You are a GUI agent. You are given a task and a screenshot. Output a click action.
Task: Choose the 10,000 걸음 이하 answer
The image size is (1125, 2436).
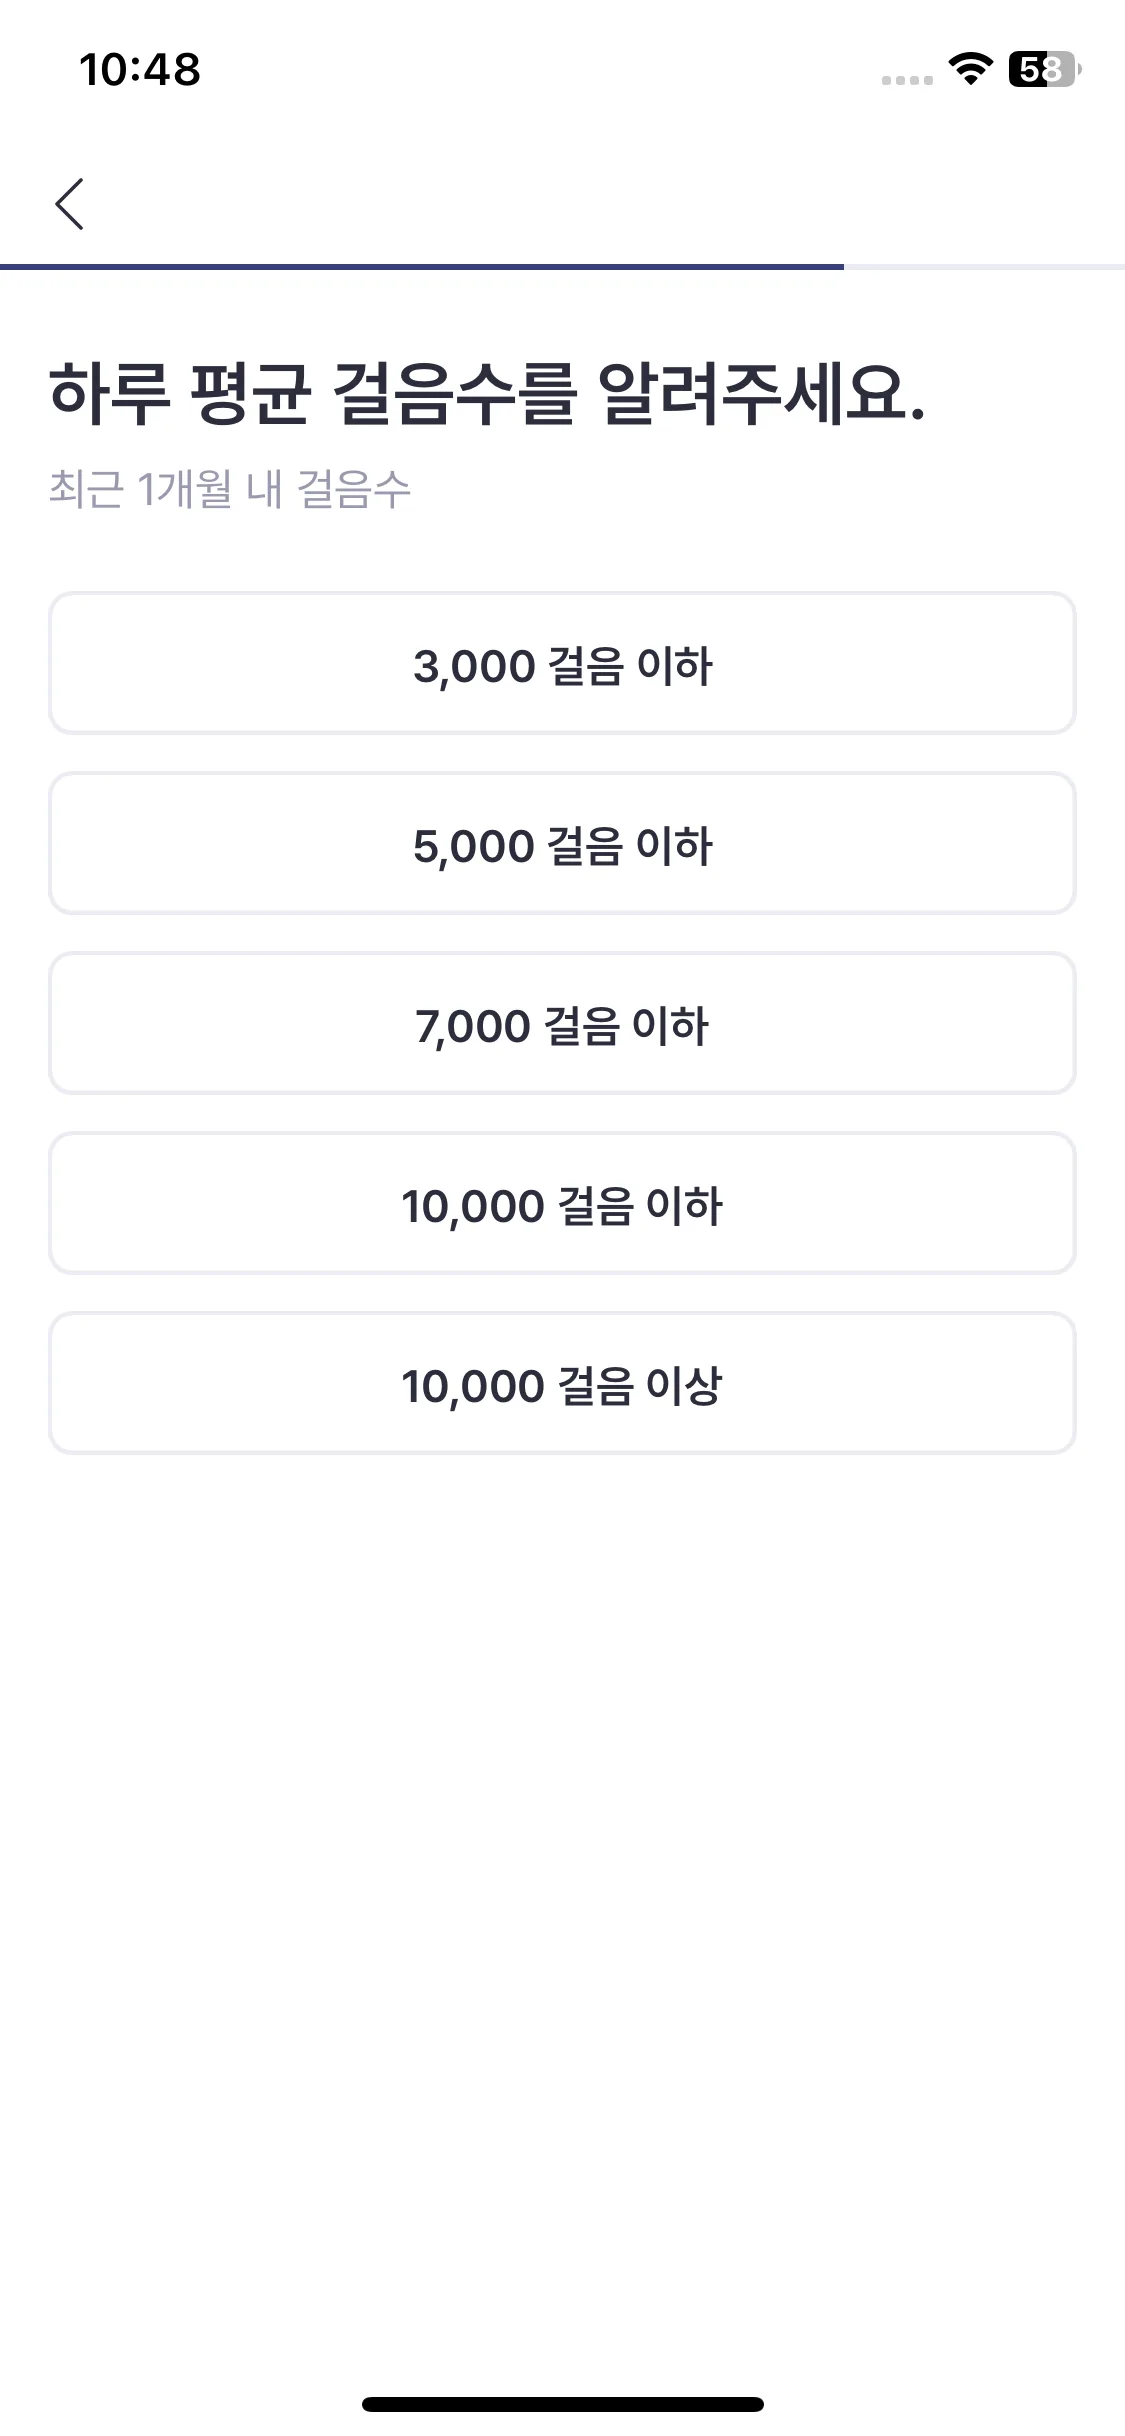tap(562, 1203)
